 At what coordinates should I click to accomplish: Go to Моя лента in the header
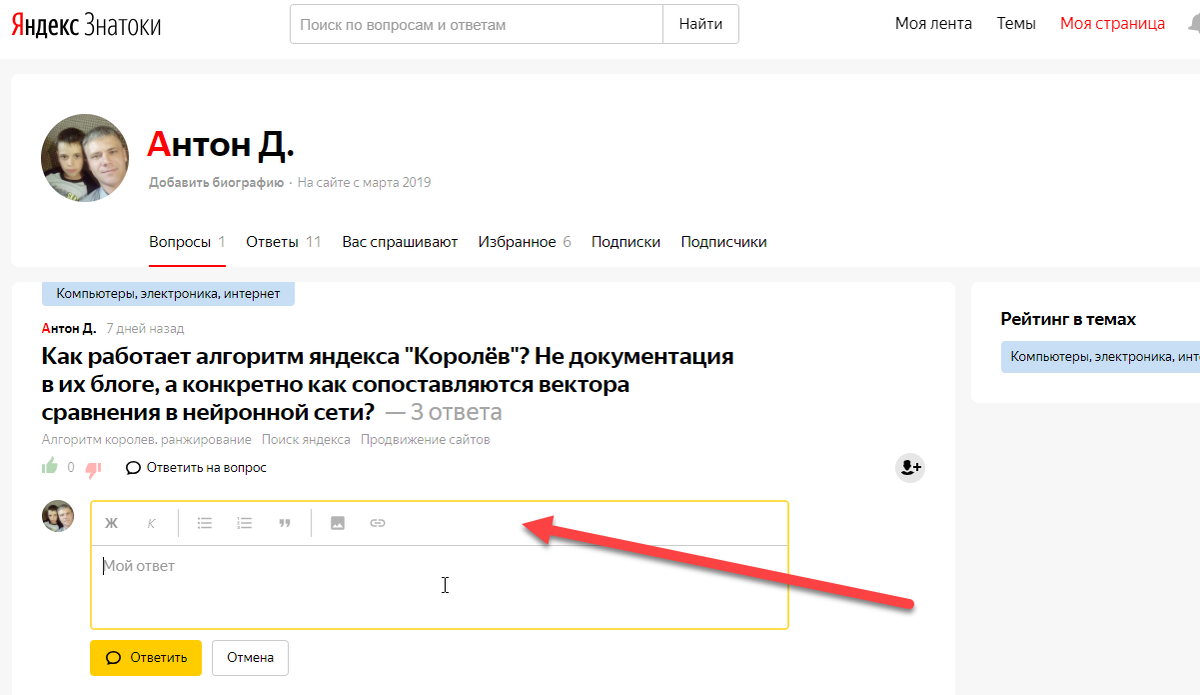(933, 24)
